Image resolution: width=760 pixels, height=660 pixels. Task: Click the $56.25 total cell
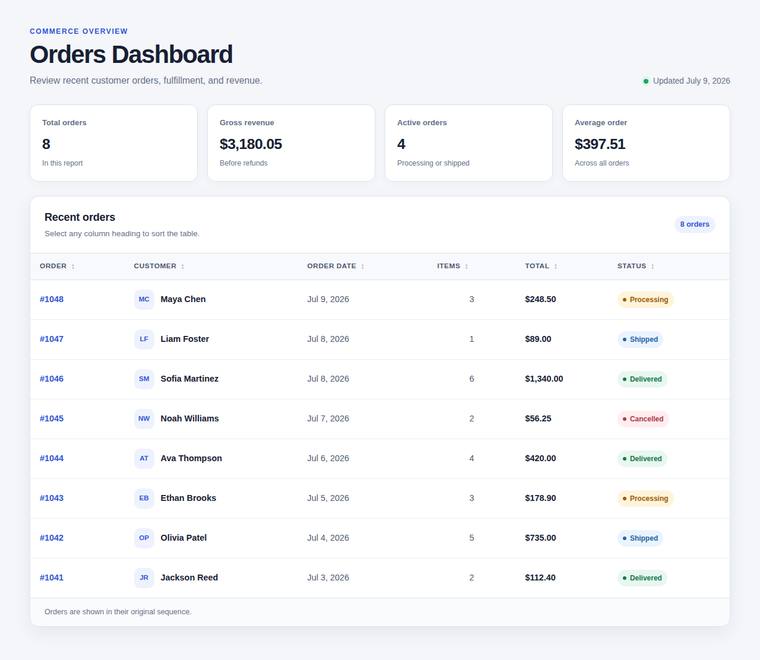[x=538, y=419]
